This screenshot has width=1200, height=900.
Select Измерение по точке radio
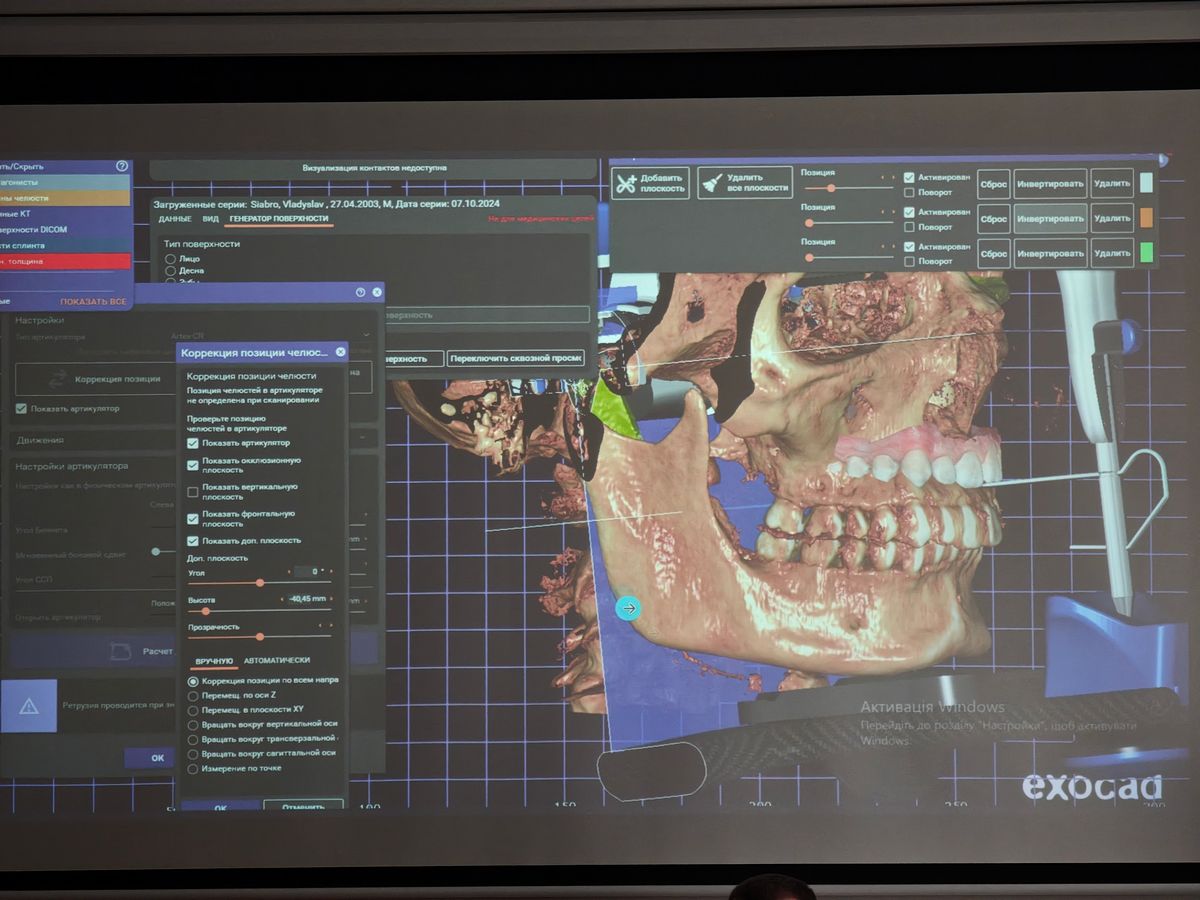(193, 768)
